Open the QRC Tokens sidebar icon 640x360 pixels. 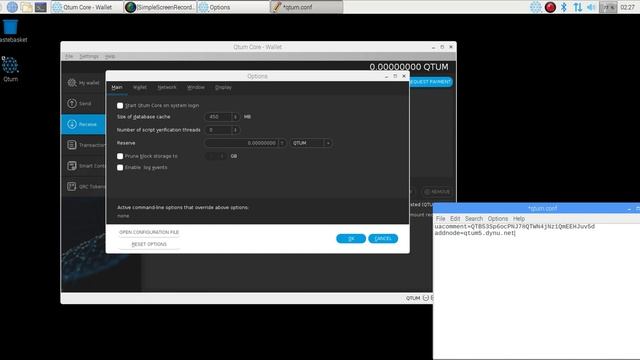[x=72, y=187]
